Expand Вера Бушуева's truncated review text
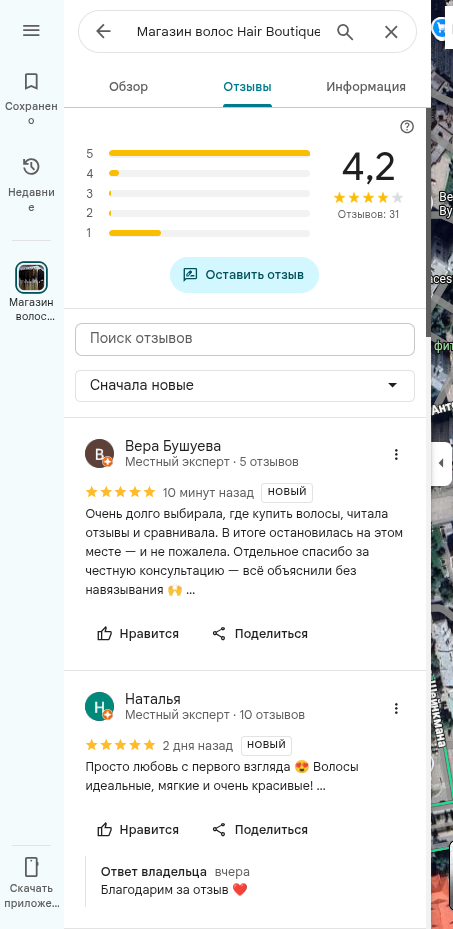Screen dimensions: 453x929 pyautogui.click(x=190, y=590)
